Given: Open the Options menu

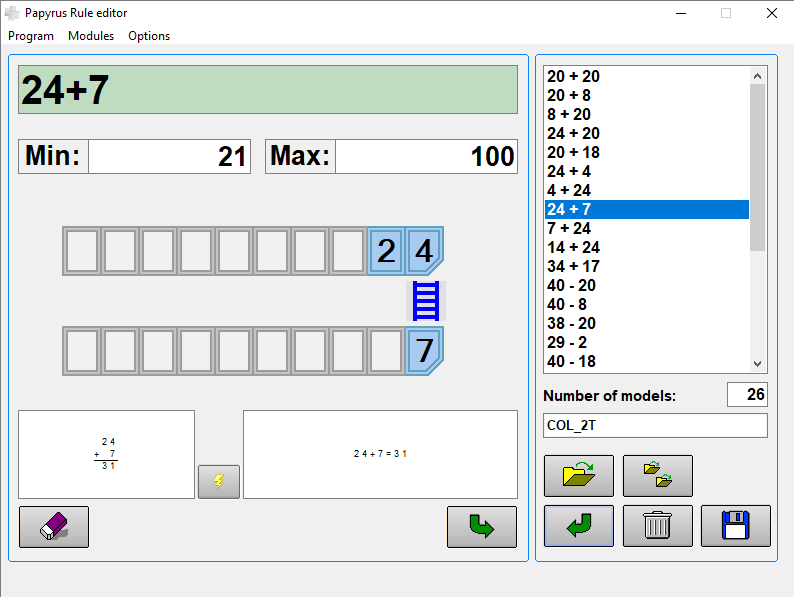Looking at the screenshot, I should tap(149, 36).
